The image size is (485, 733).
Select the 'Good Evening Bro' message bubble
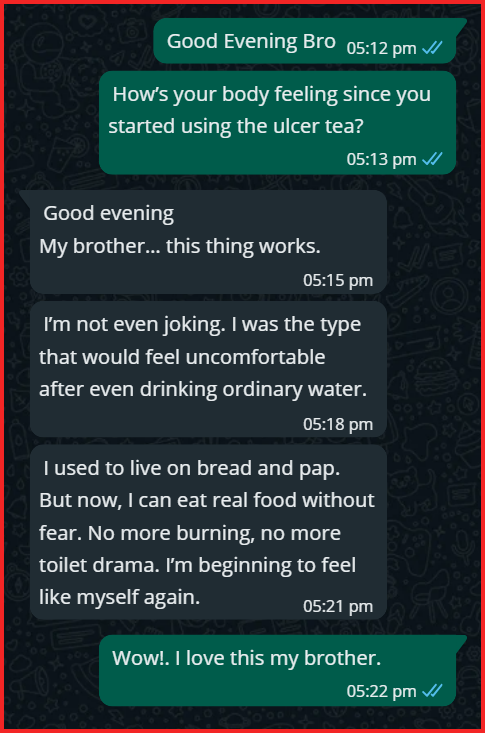click(x=309, y=41)
